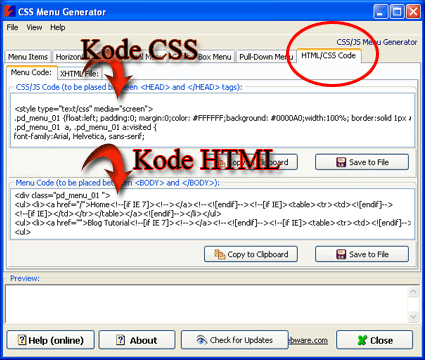Click the floppy disk icon on the lower Save button
This screenshot has width=425, height=360.
click(x=341, y=255)
